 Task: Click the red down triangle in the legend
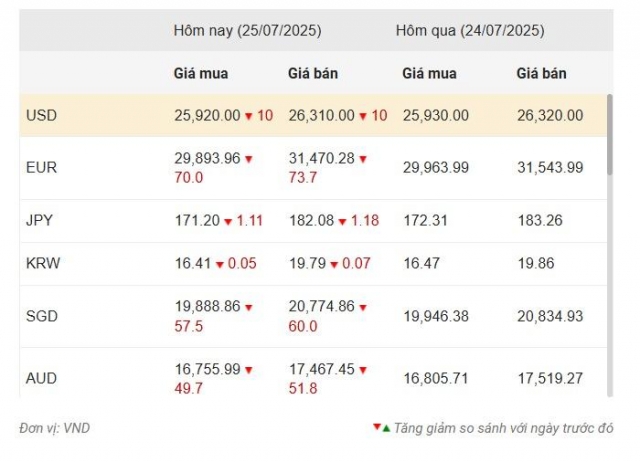click(378, 427)
